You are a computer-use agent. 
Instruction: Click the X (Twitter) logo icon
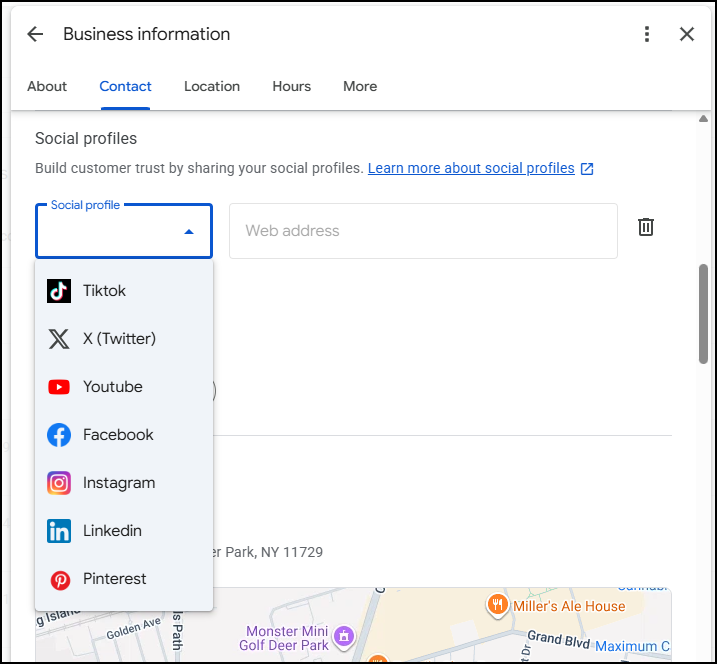coord(59,339)
